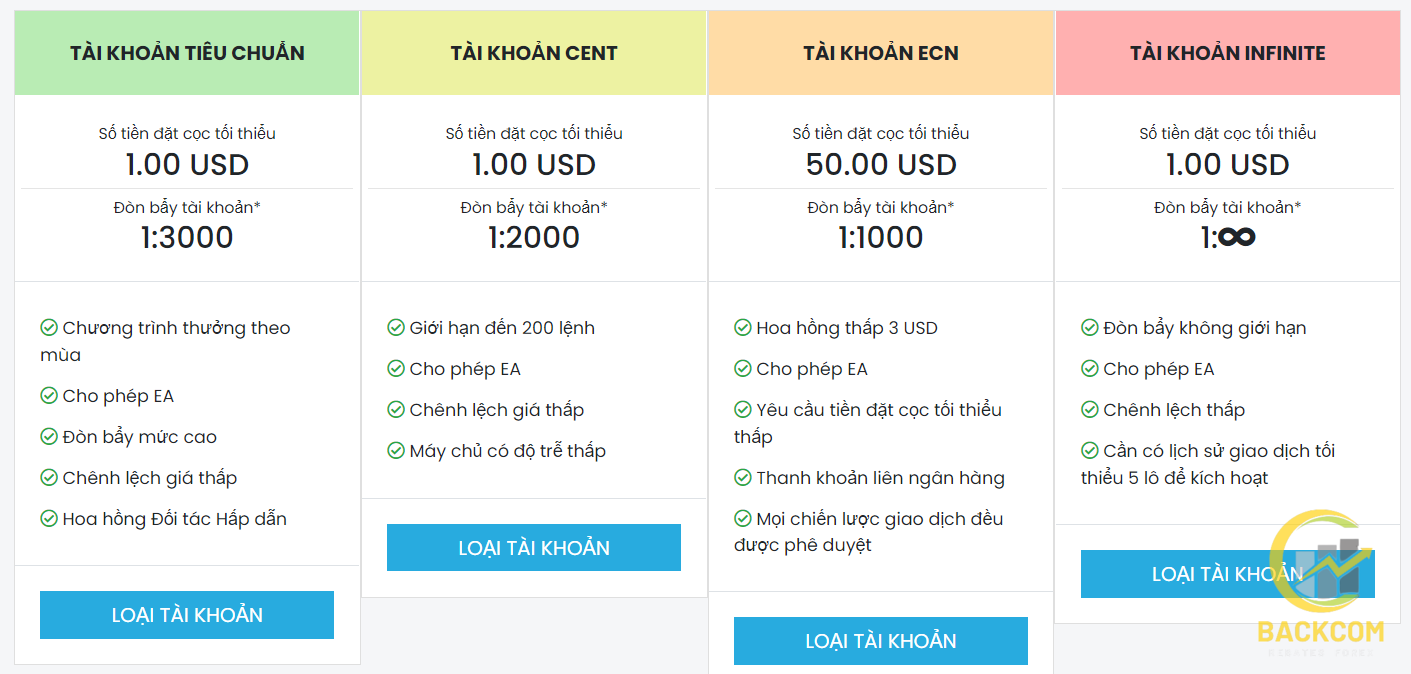The image size is (1411, 674).
Task: Click the 50.00 USD minimum deposit amount
Action: pyautogui.click(x=881, y=165)
